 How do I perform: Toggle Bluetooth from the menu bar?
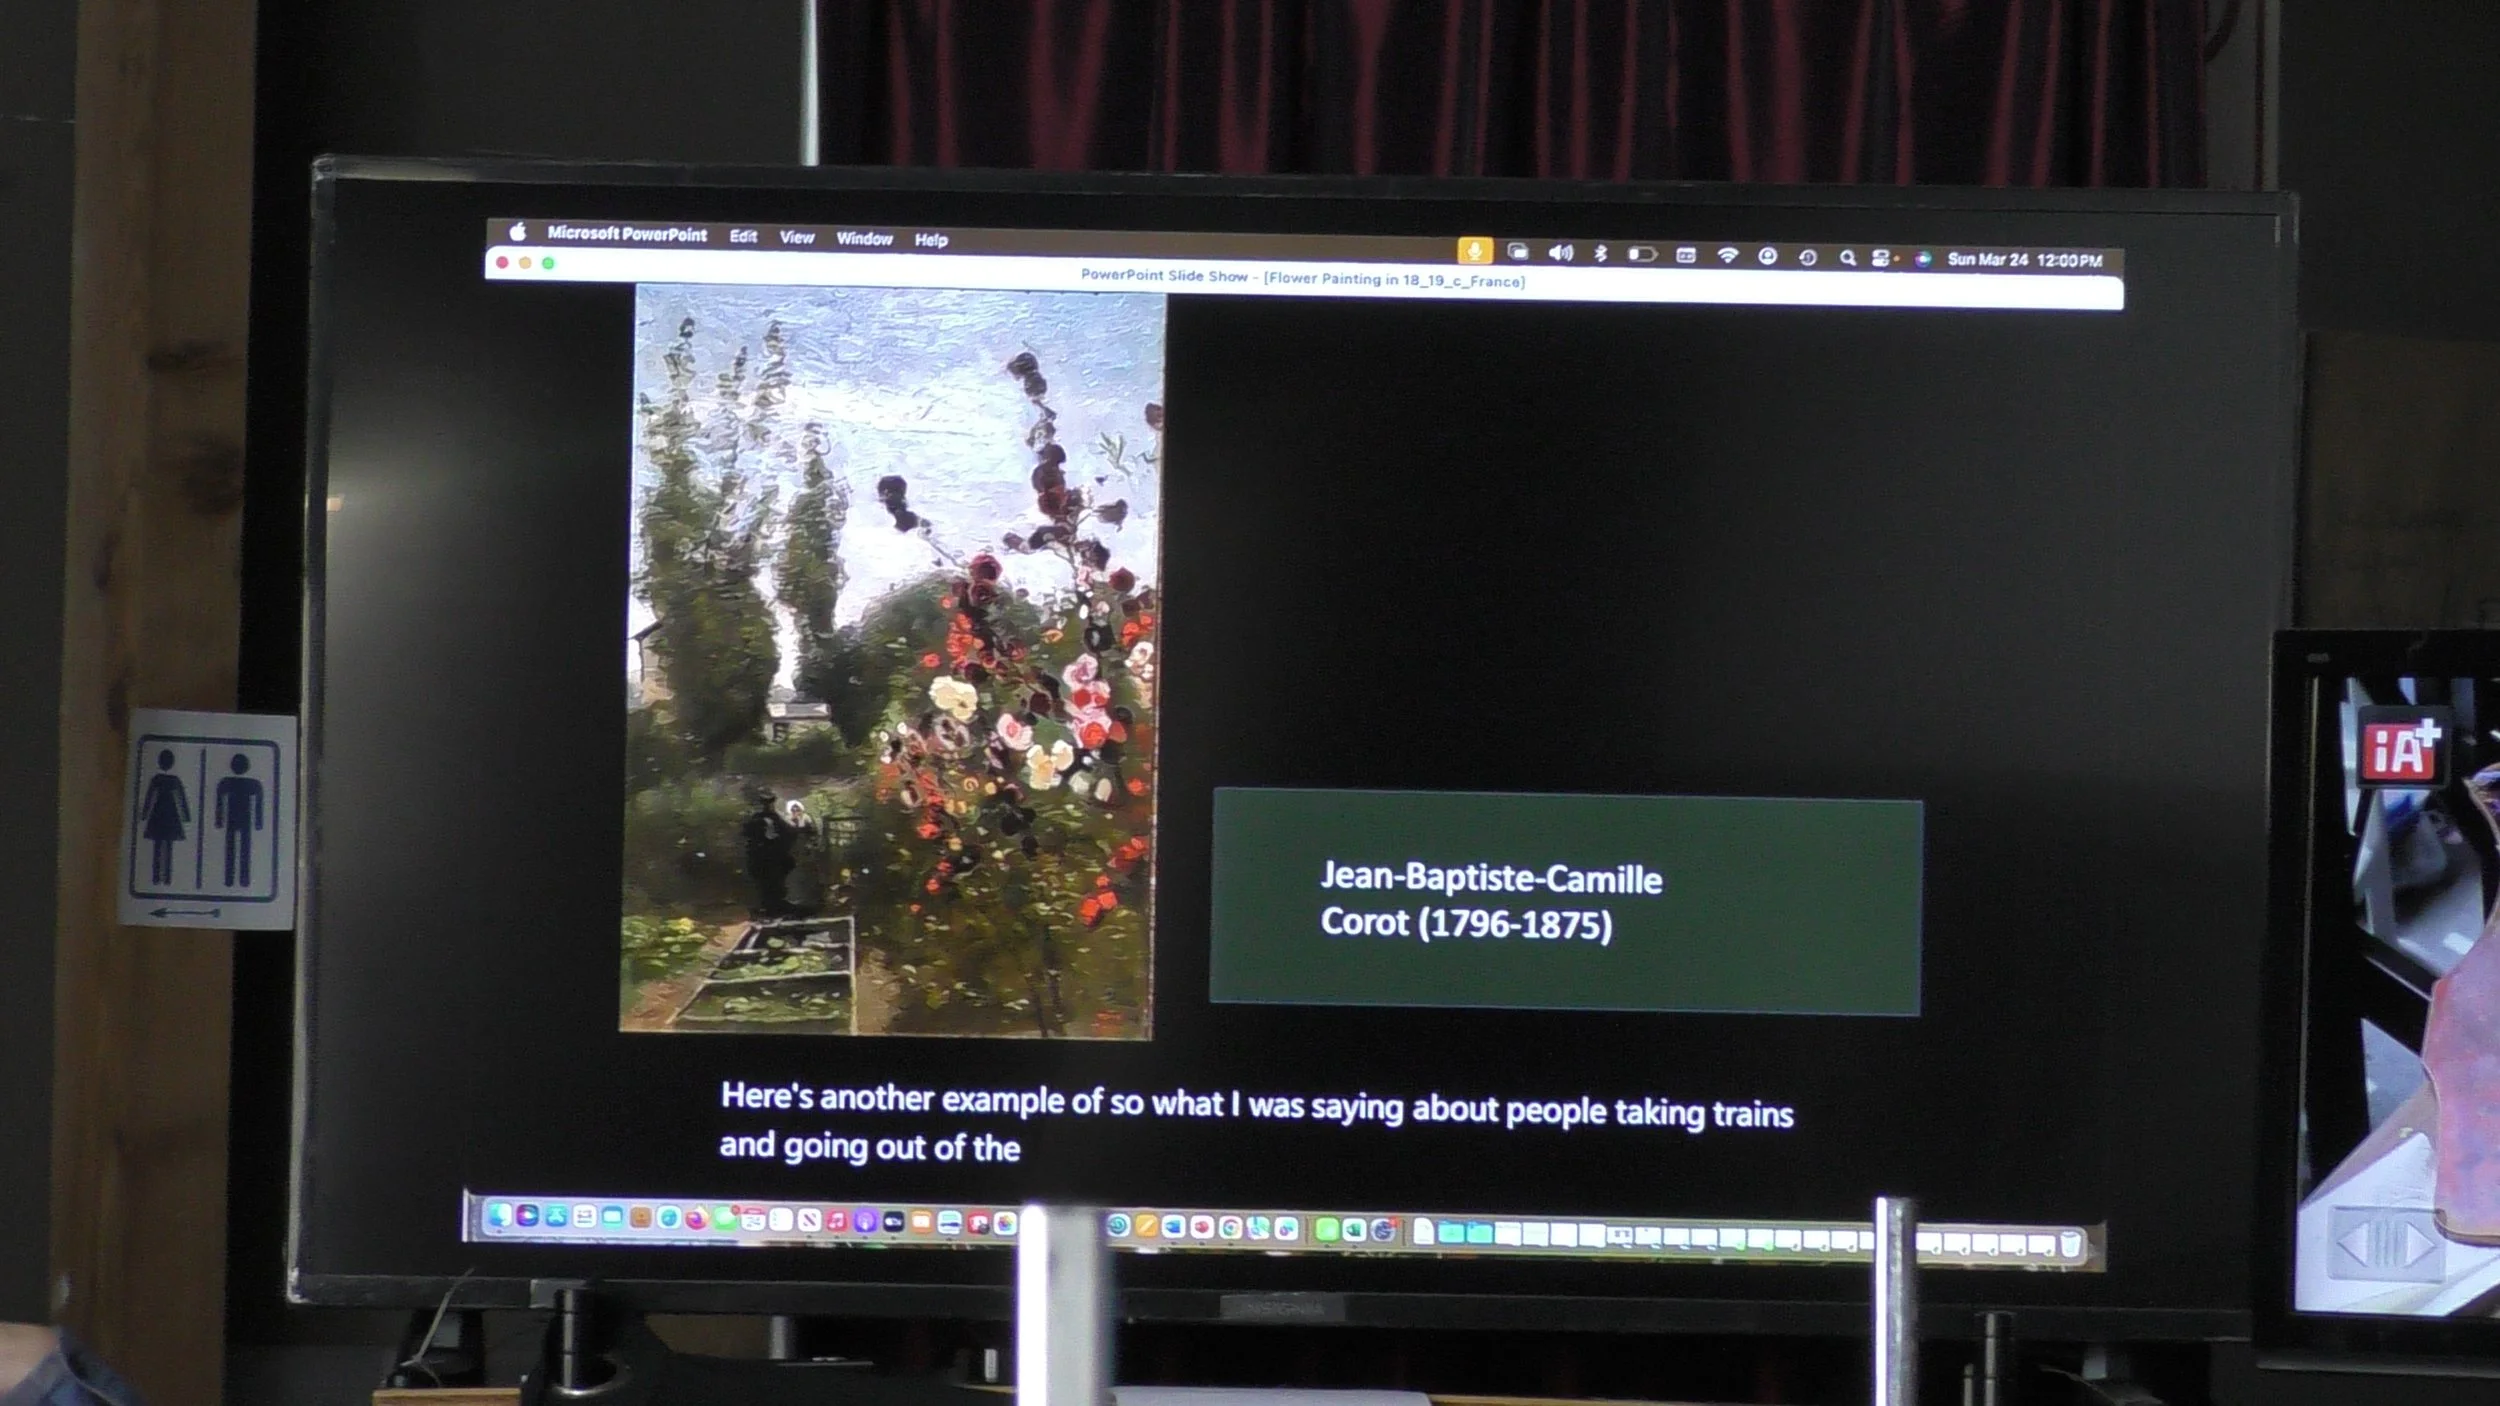point(1600,253)
